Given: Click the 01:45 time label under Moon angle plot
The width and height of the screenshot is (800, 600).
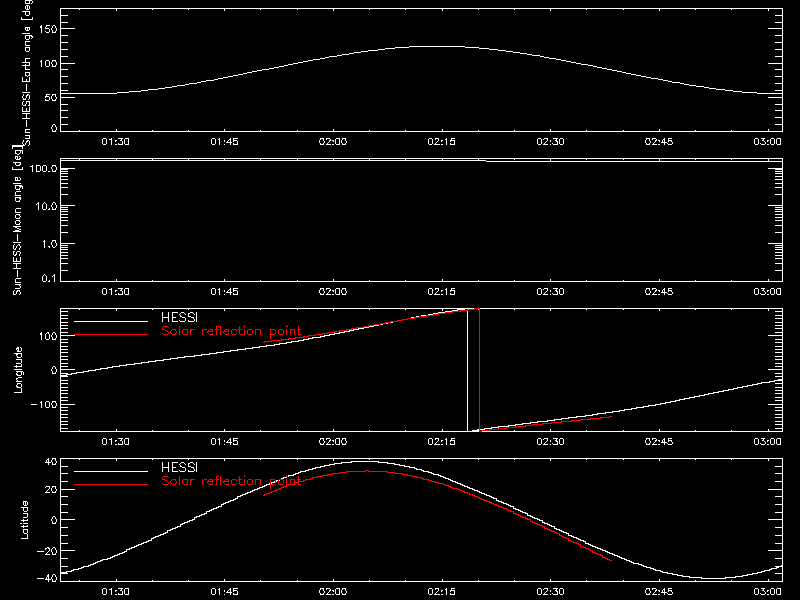Looking at the screenshot, I should pos(224,291).
